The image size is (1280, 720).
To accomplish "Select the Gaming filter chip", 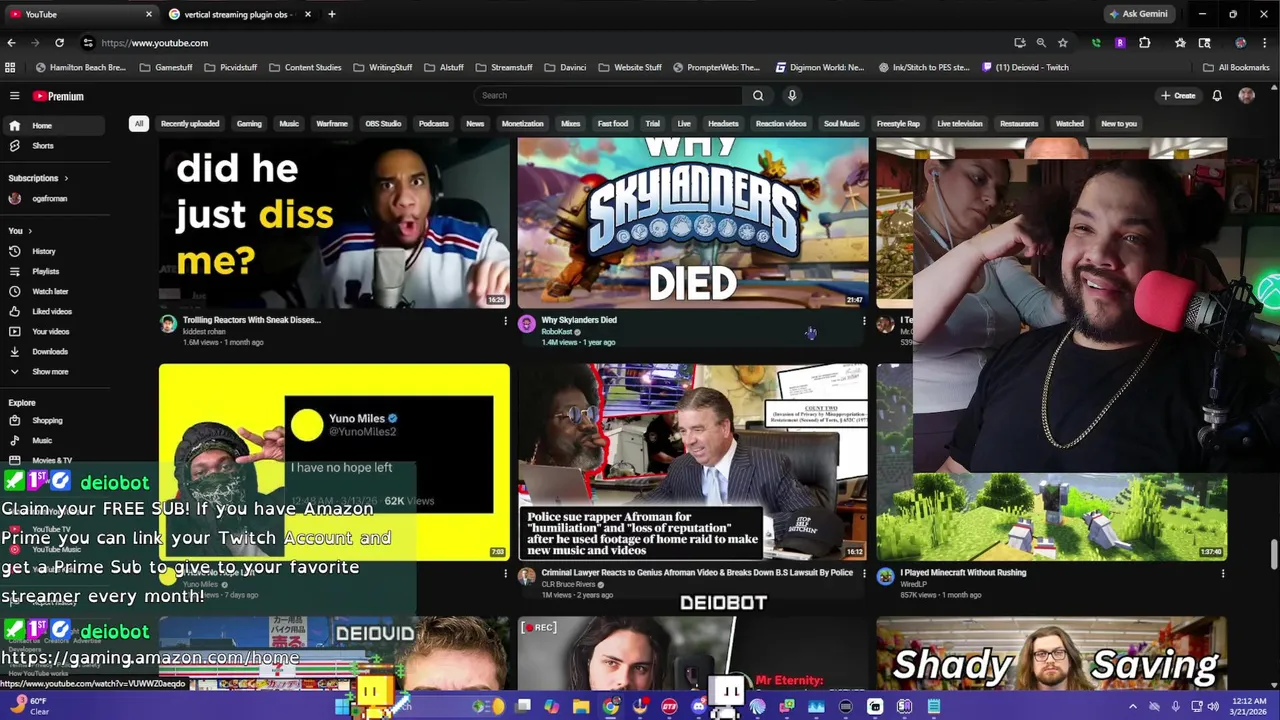I will [249, 124].
